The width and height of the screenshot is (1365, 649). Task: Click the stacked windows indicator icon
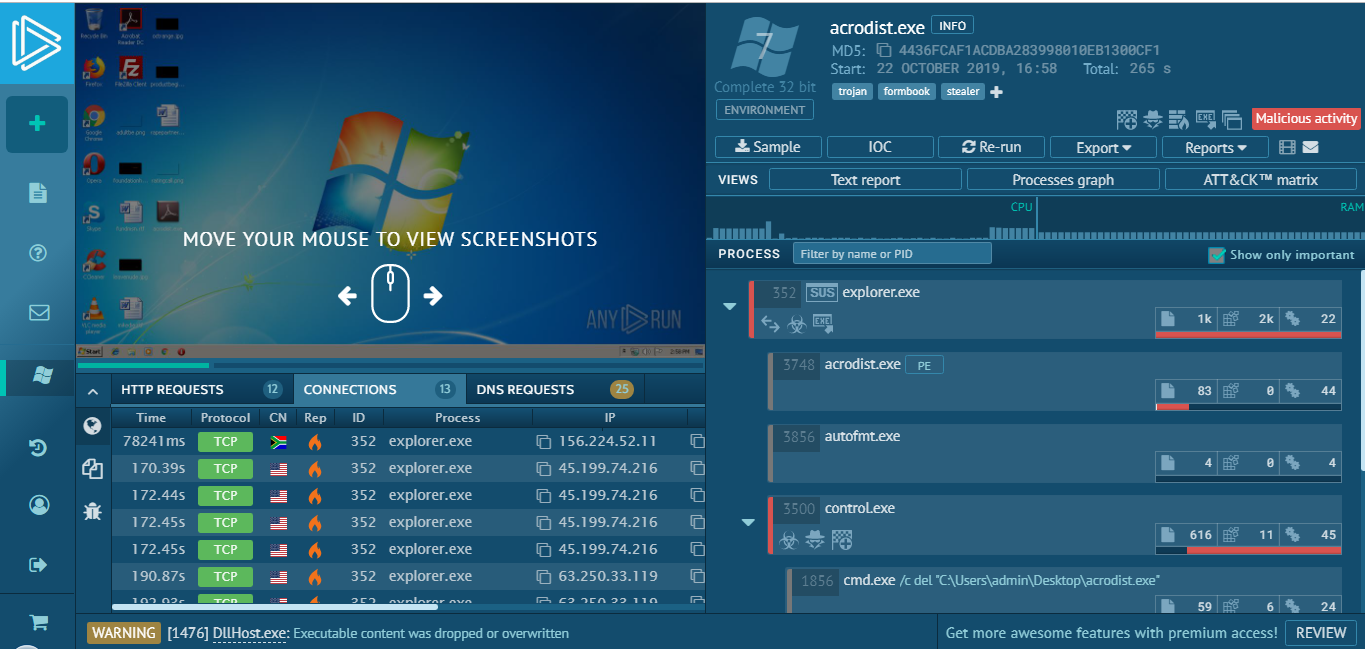pyautogui.click(x=1232, y=120)
